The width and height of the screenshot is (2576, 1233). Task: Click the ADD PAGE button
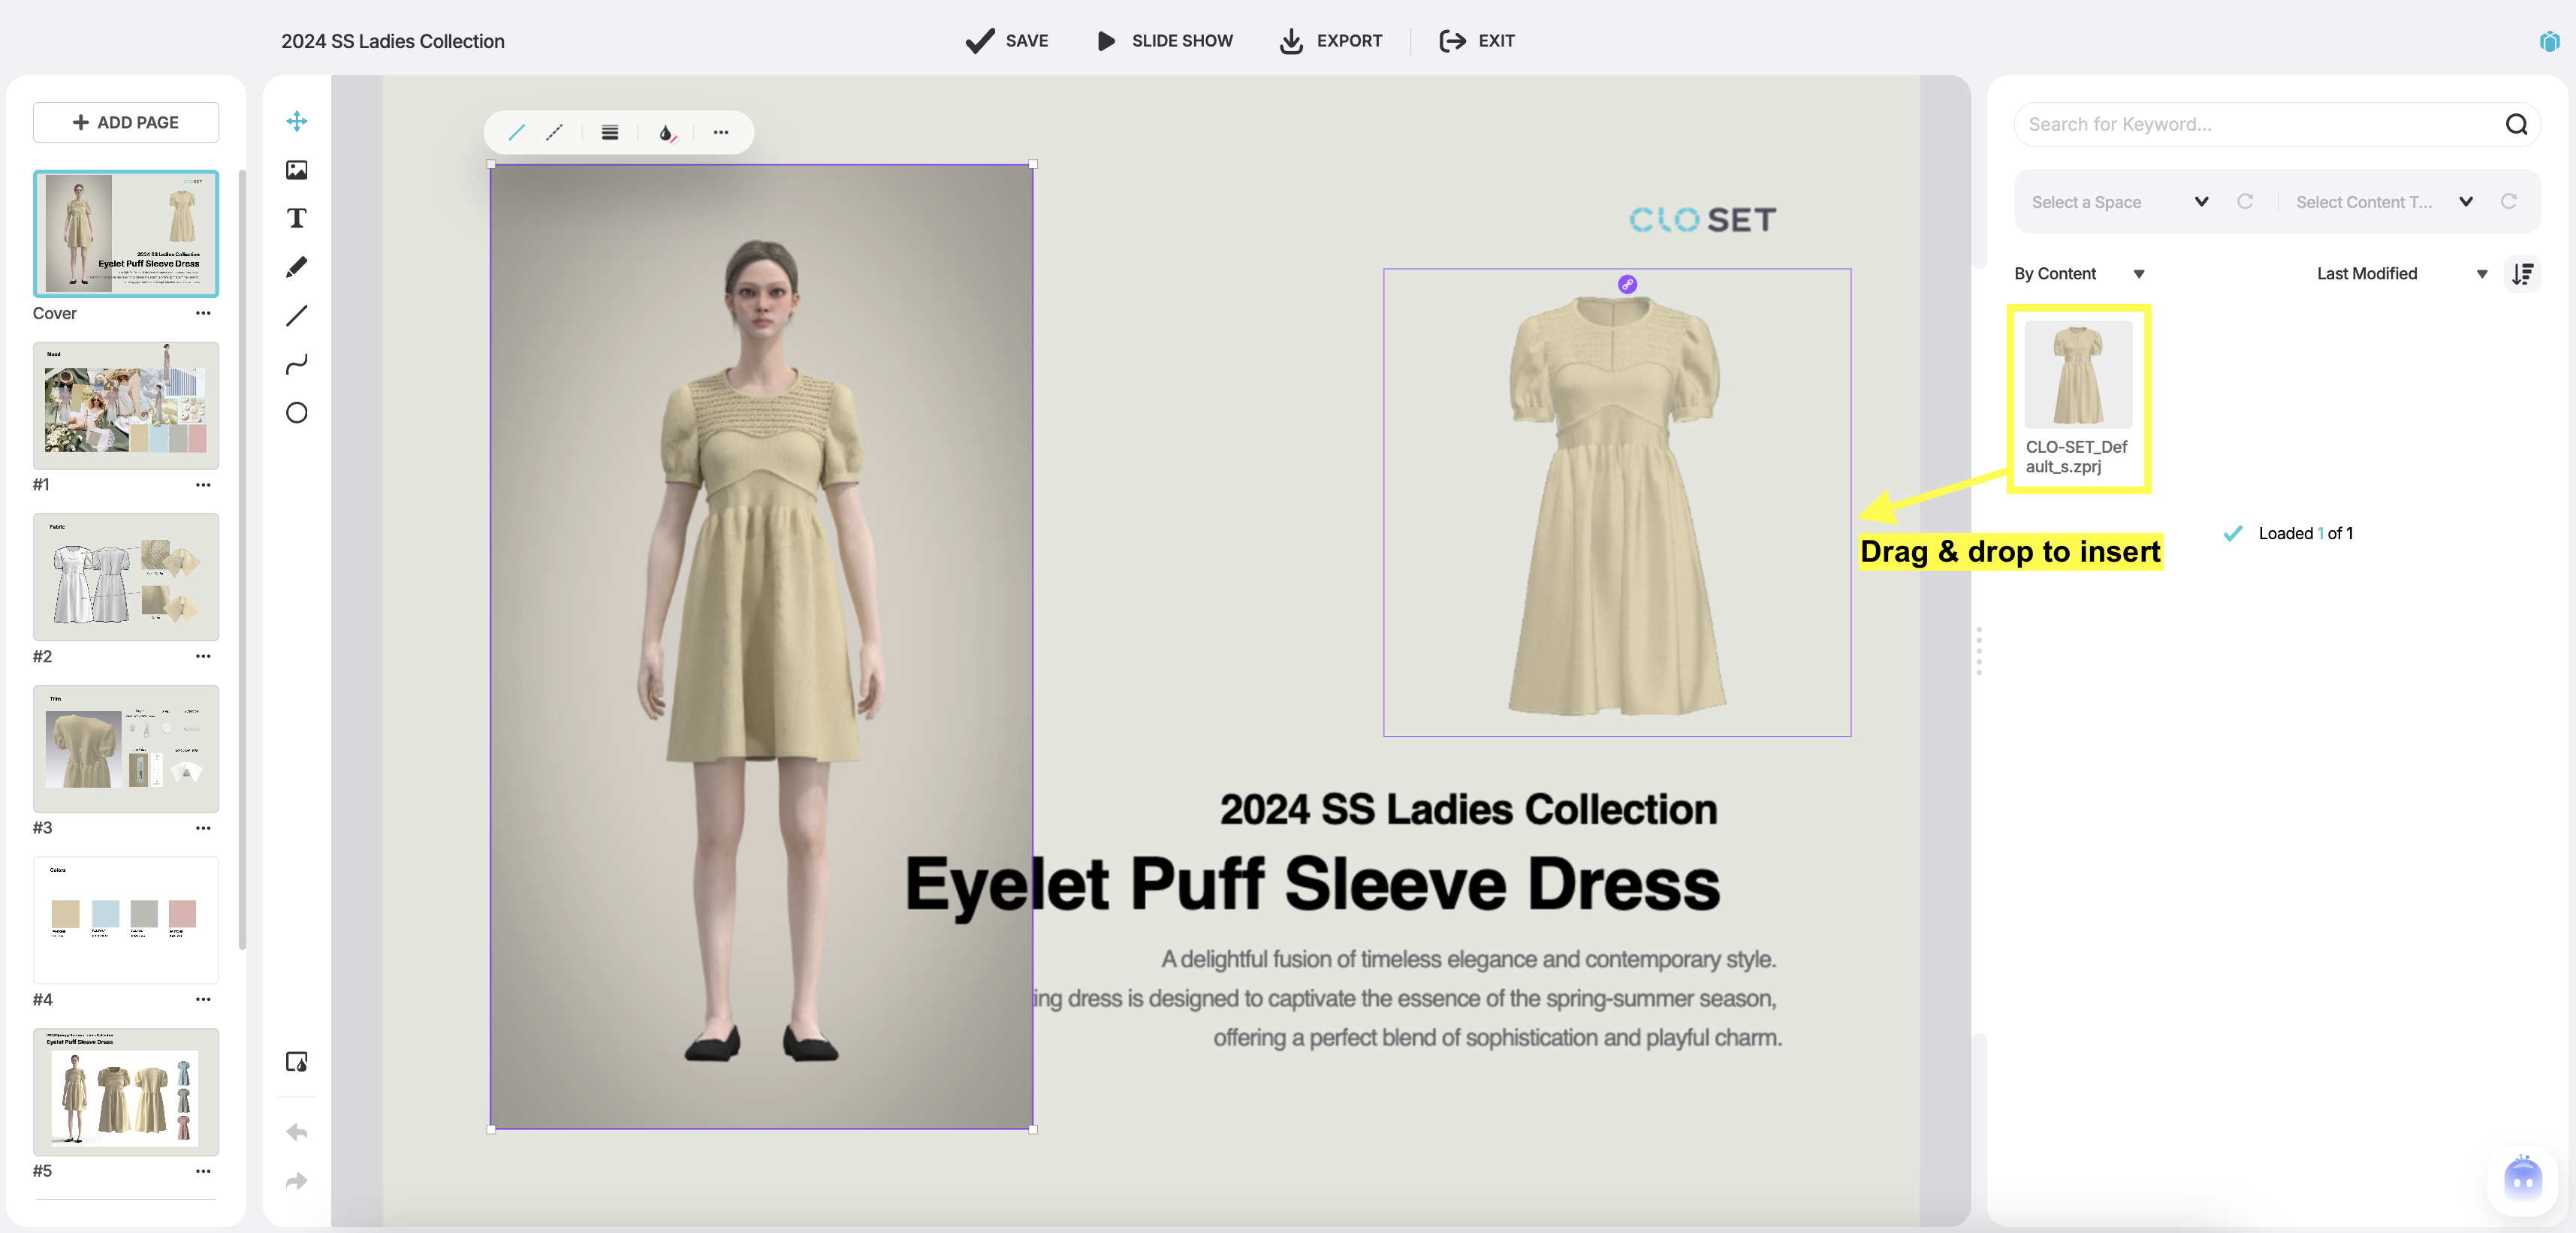pos(125,121)
